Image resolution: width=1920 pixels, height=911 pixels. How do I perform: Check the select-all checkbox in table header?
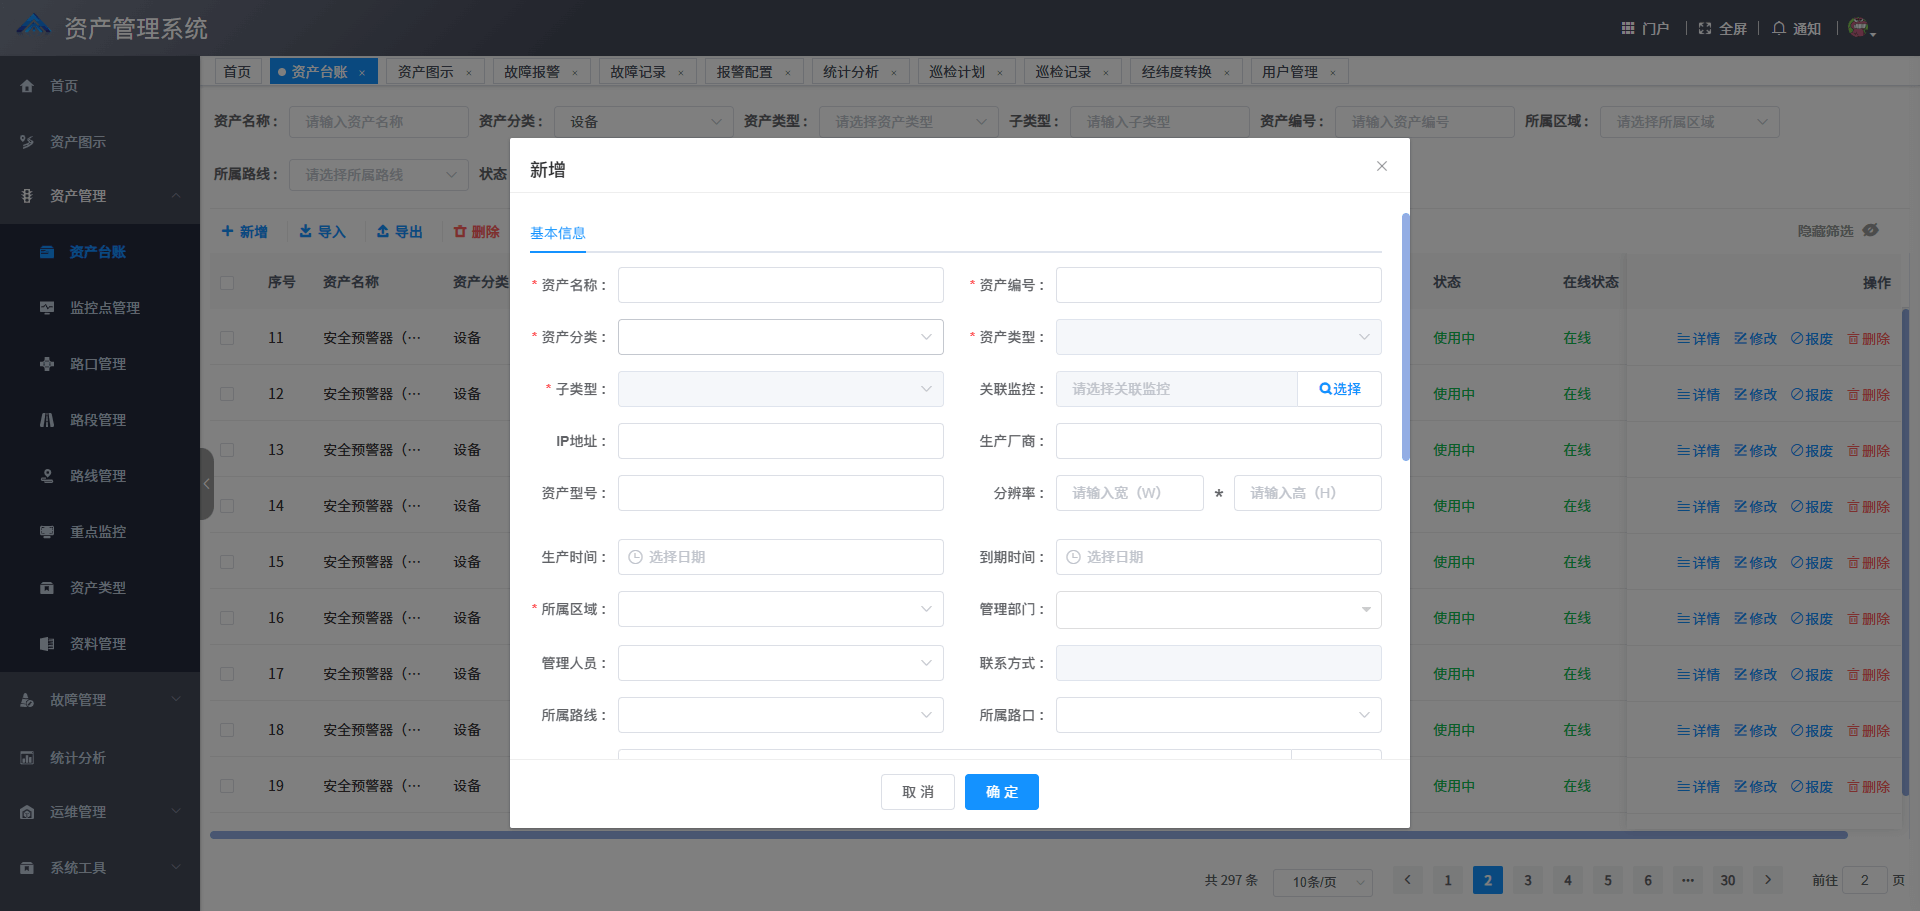coord(227,282)
